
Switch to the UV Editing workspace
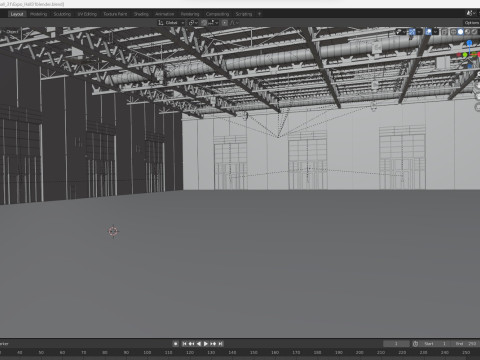coord(87,14)
